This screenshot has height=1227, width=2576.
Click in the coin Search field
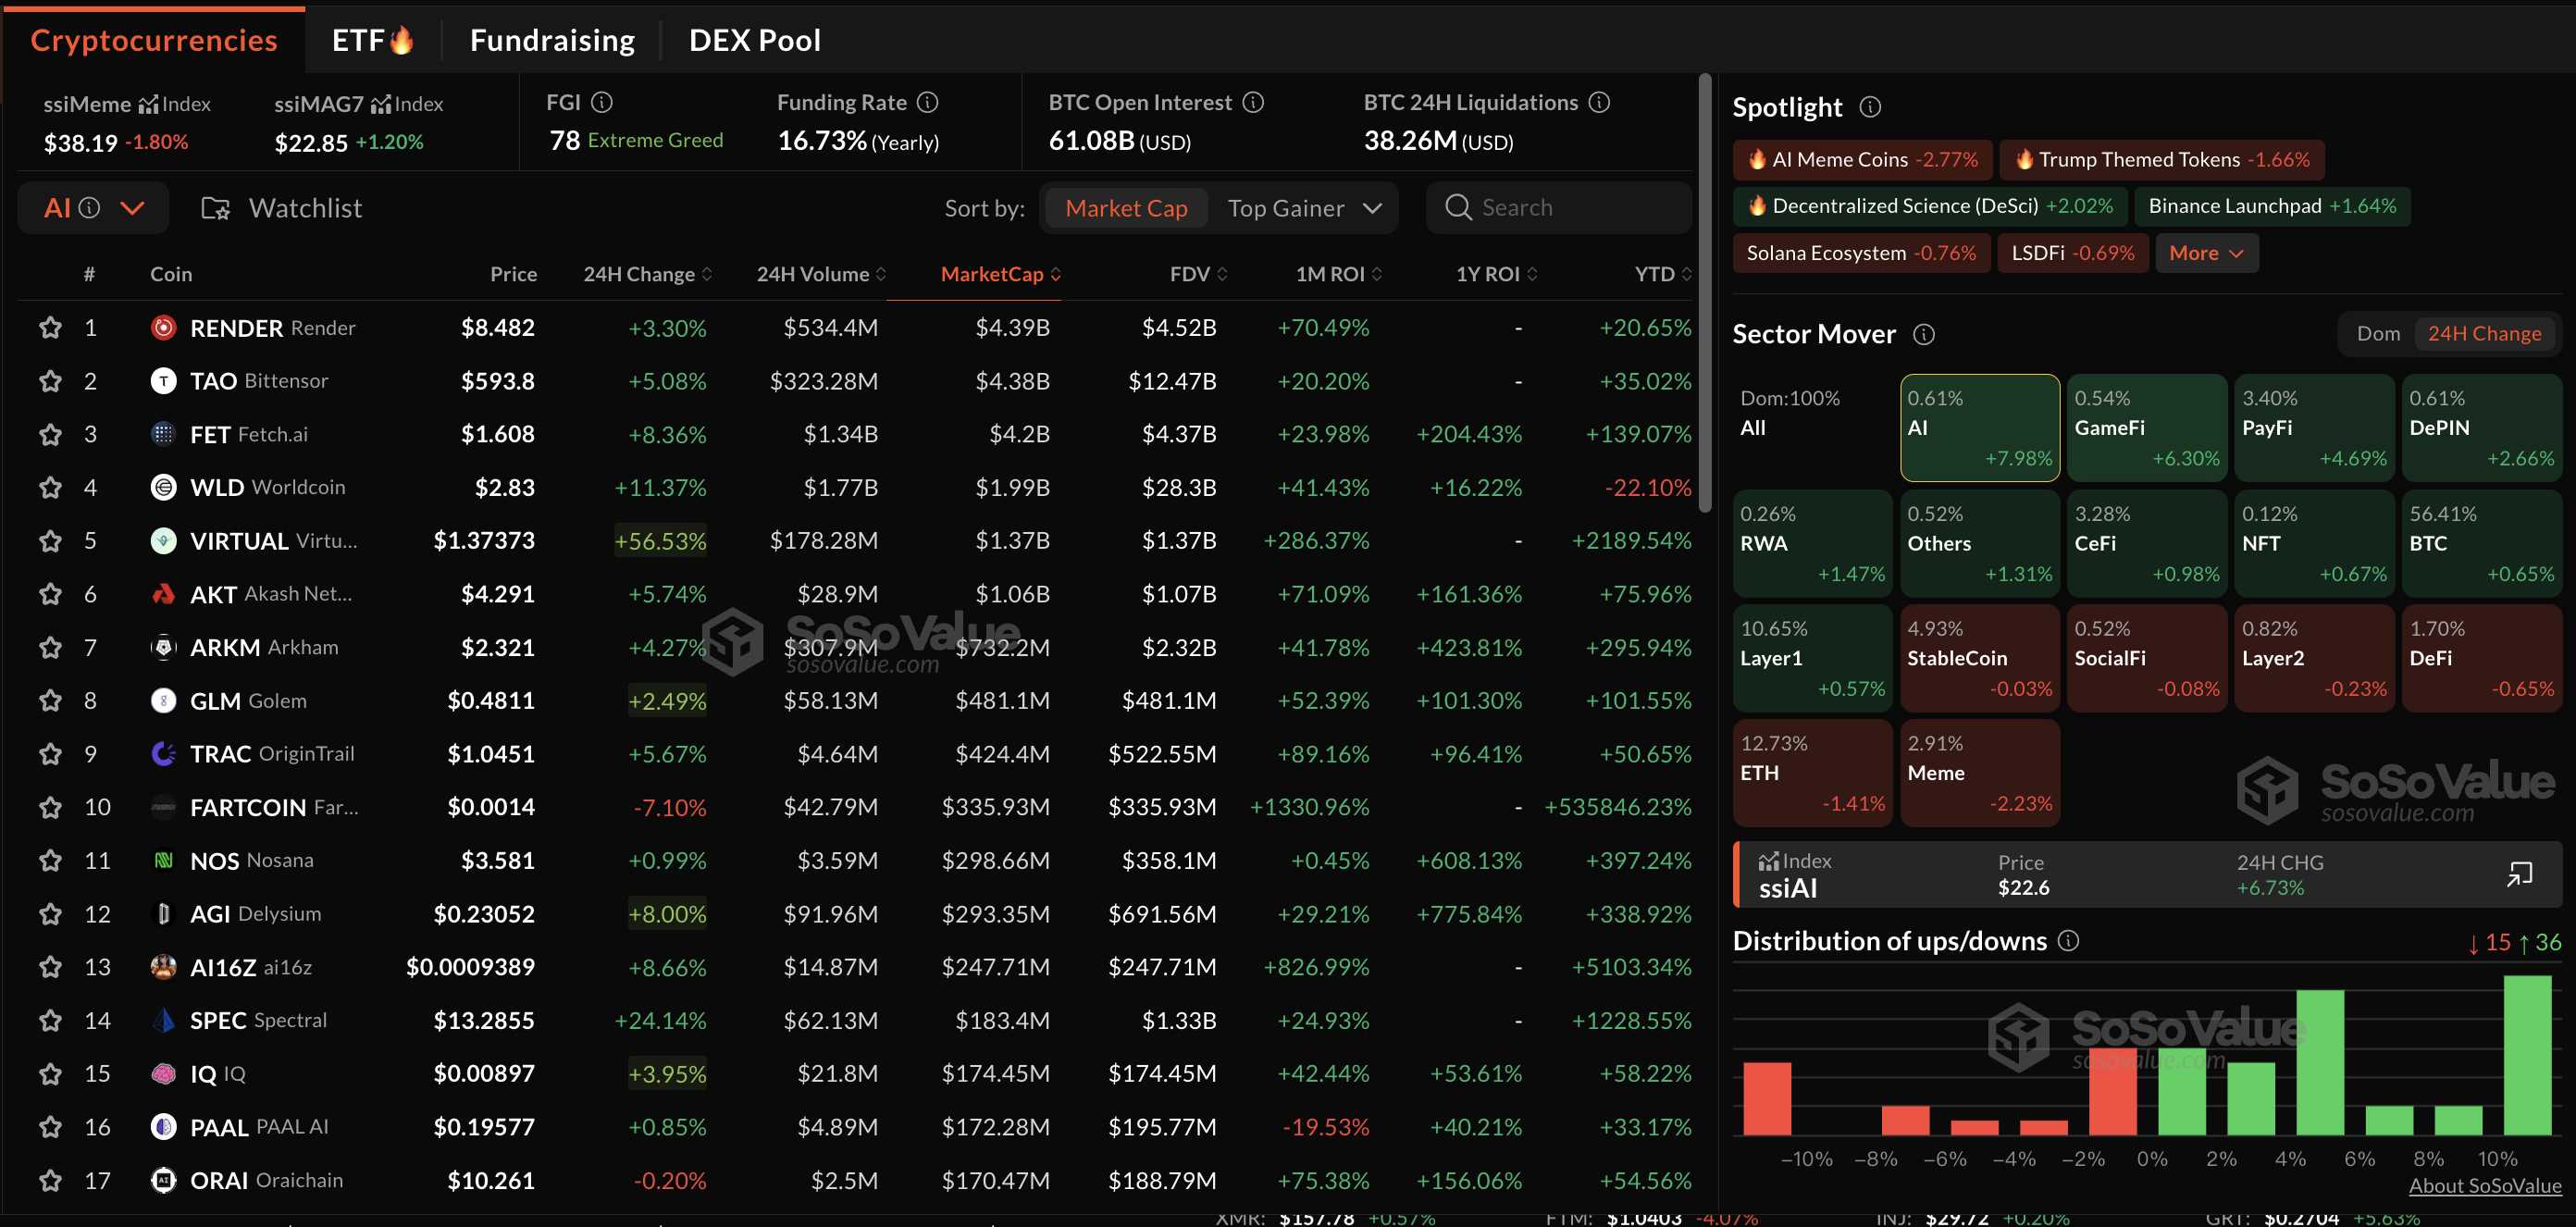[1558, 208]
